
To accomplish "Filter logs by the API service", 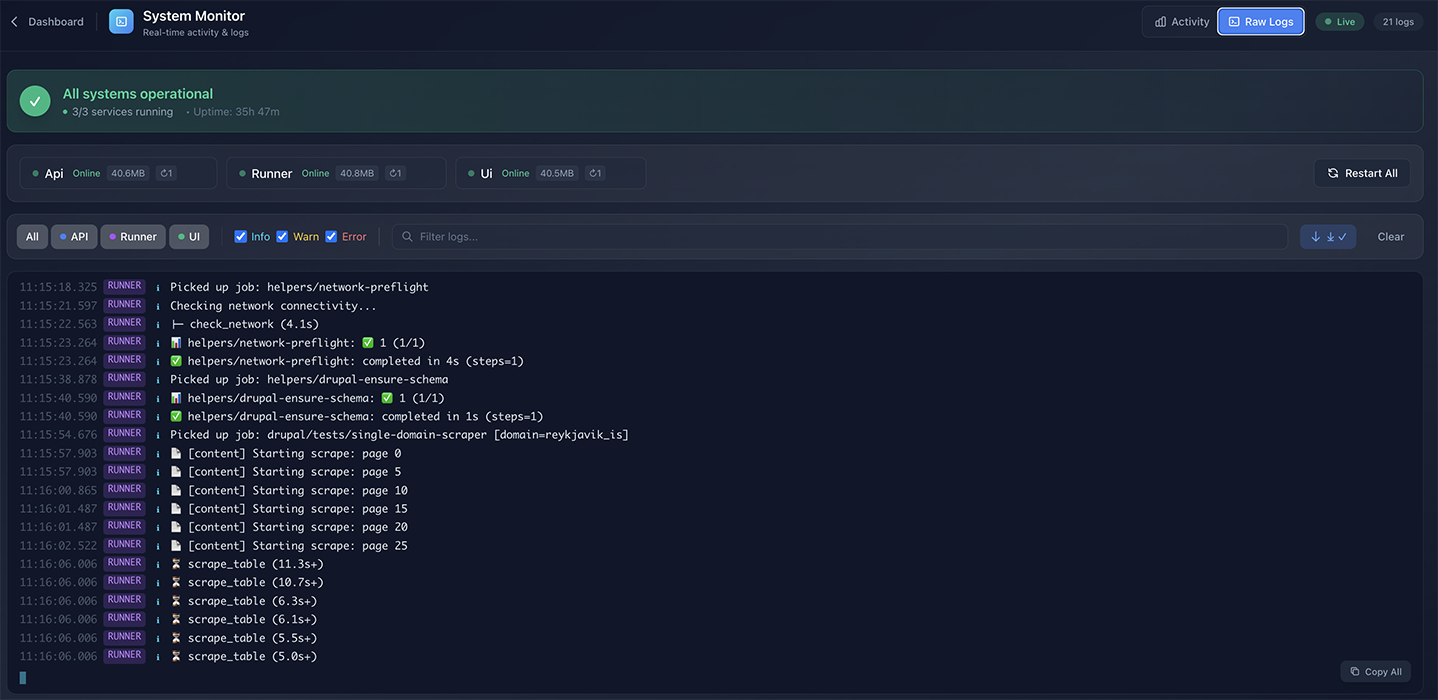I will tap(74, 237).
